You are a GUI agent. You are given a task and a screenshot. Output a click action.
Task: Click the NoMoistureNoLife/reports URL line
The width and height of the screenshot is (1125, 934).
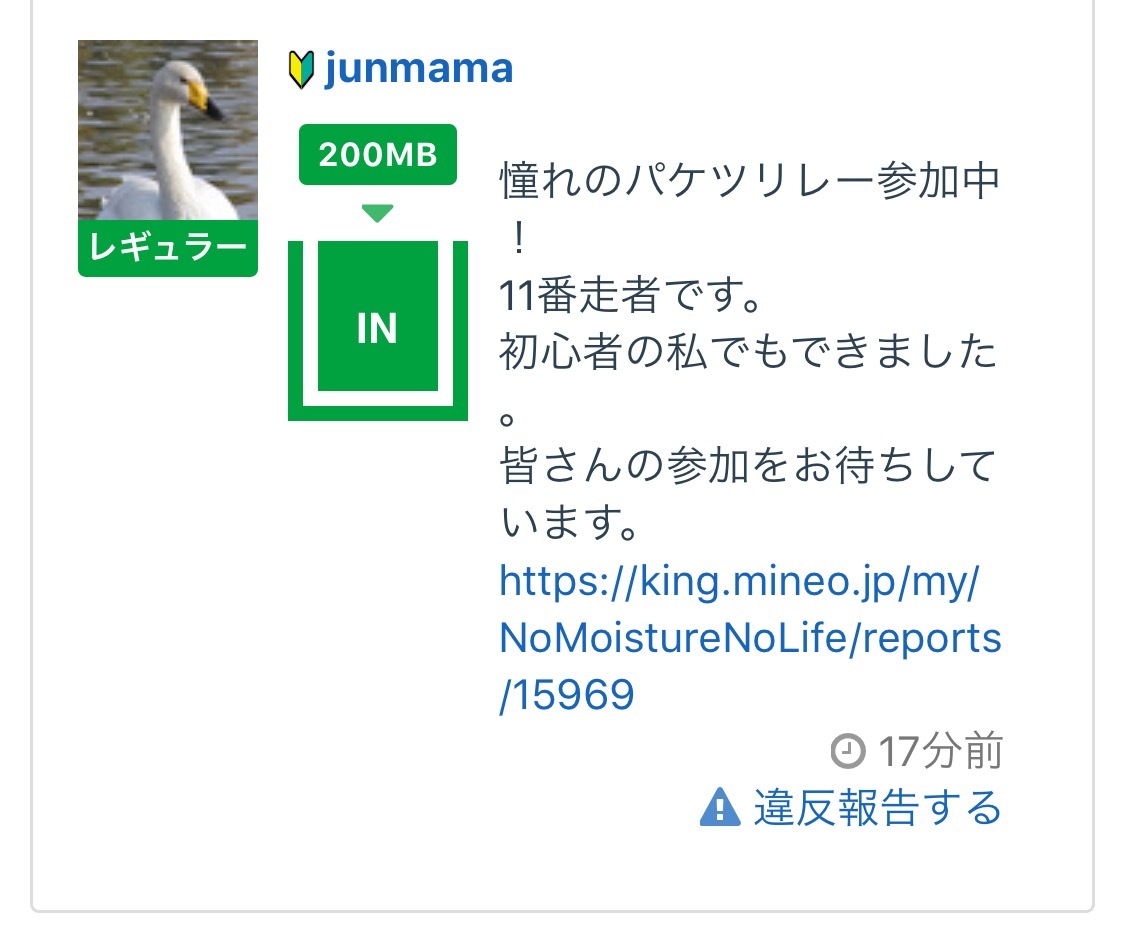[749, 638]
